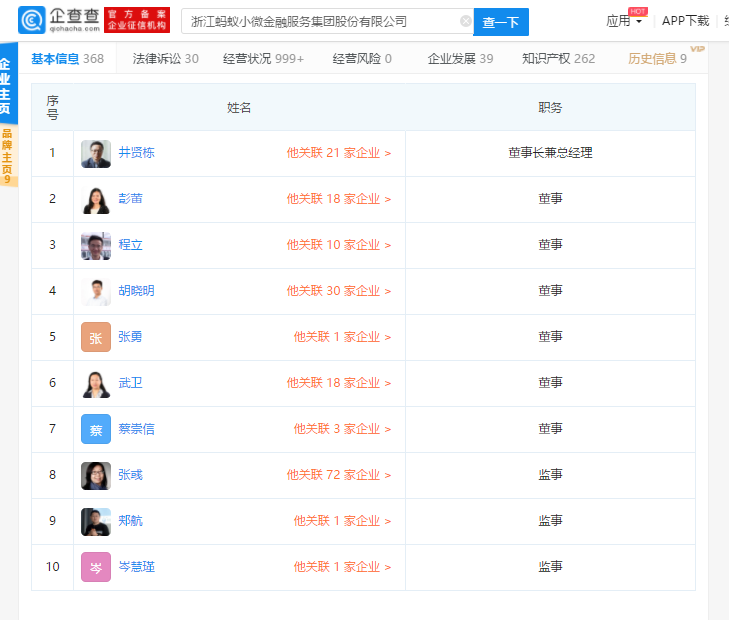Select the 品牌主页 side tab
The image size is (729, 620).
coord(8,156)
